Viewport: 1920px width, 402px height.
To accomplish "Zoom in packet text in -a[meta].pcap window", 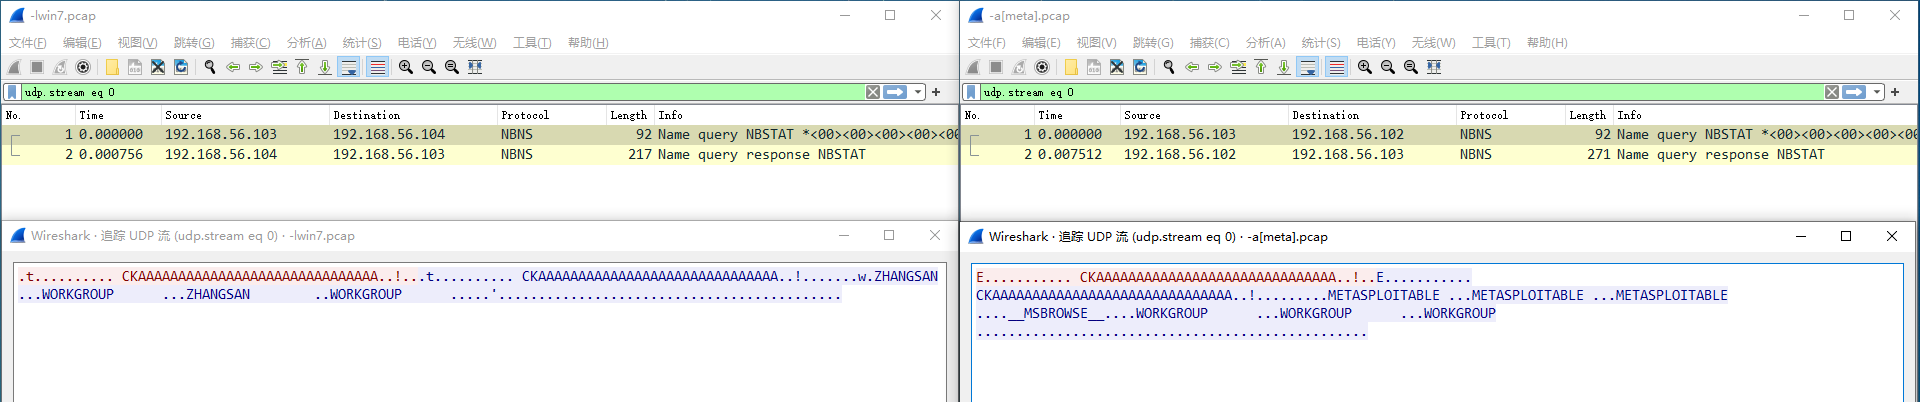I will [x=1365, y=67].
